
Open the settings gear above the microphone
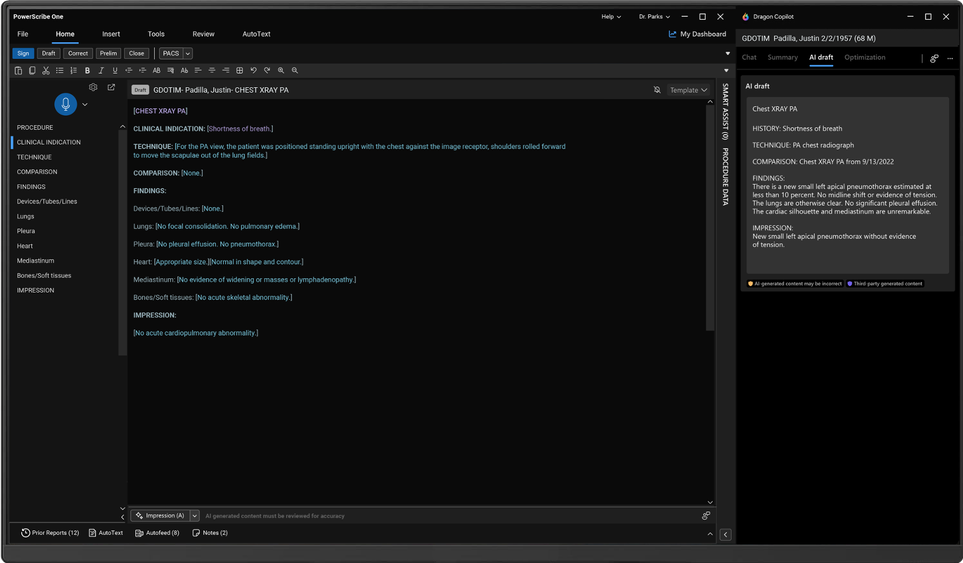click(93, 88)
